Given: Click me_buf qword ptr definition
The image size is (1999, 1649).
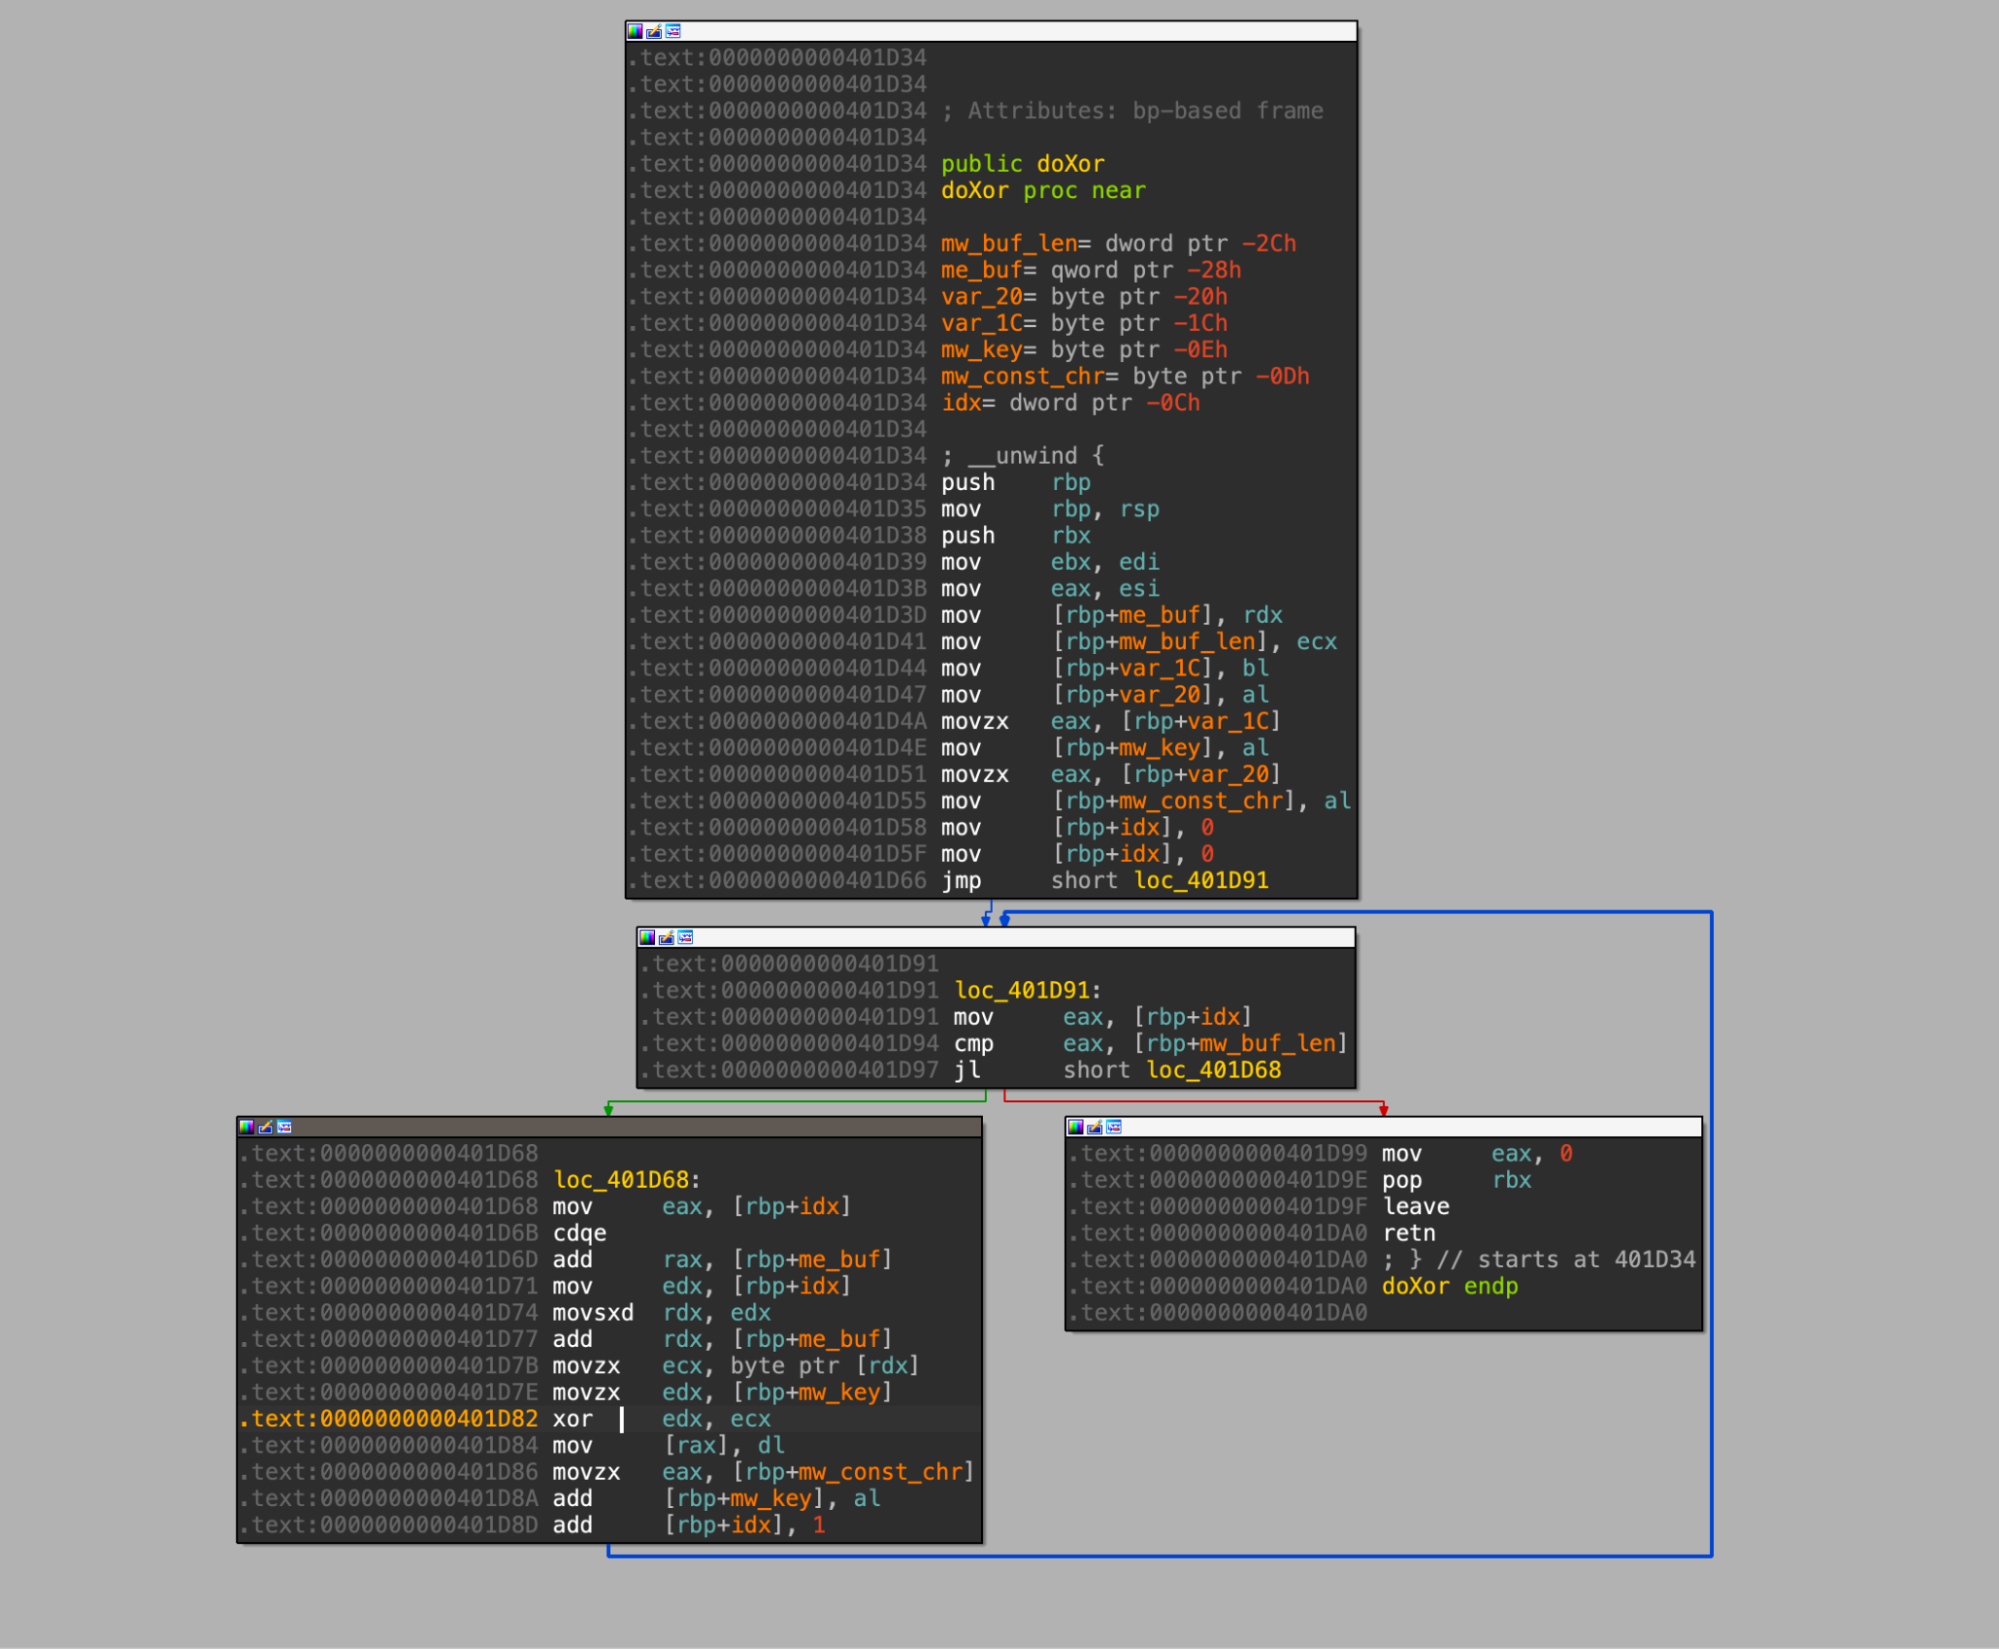Looking at the screenshot, I should tap(1091, 270).
